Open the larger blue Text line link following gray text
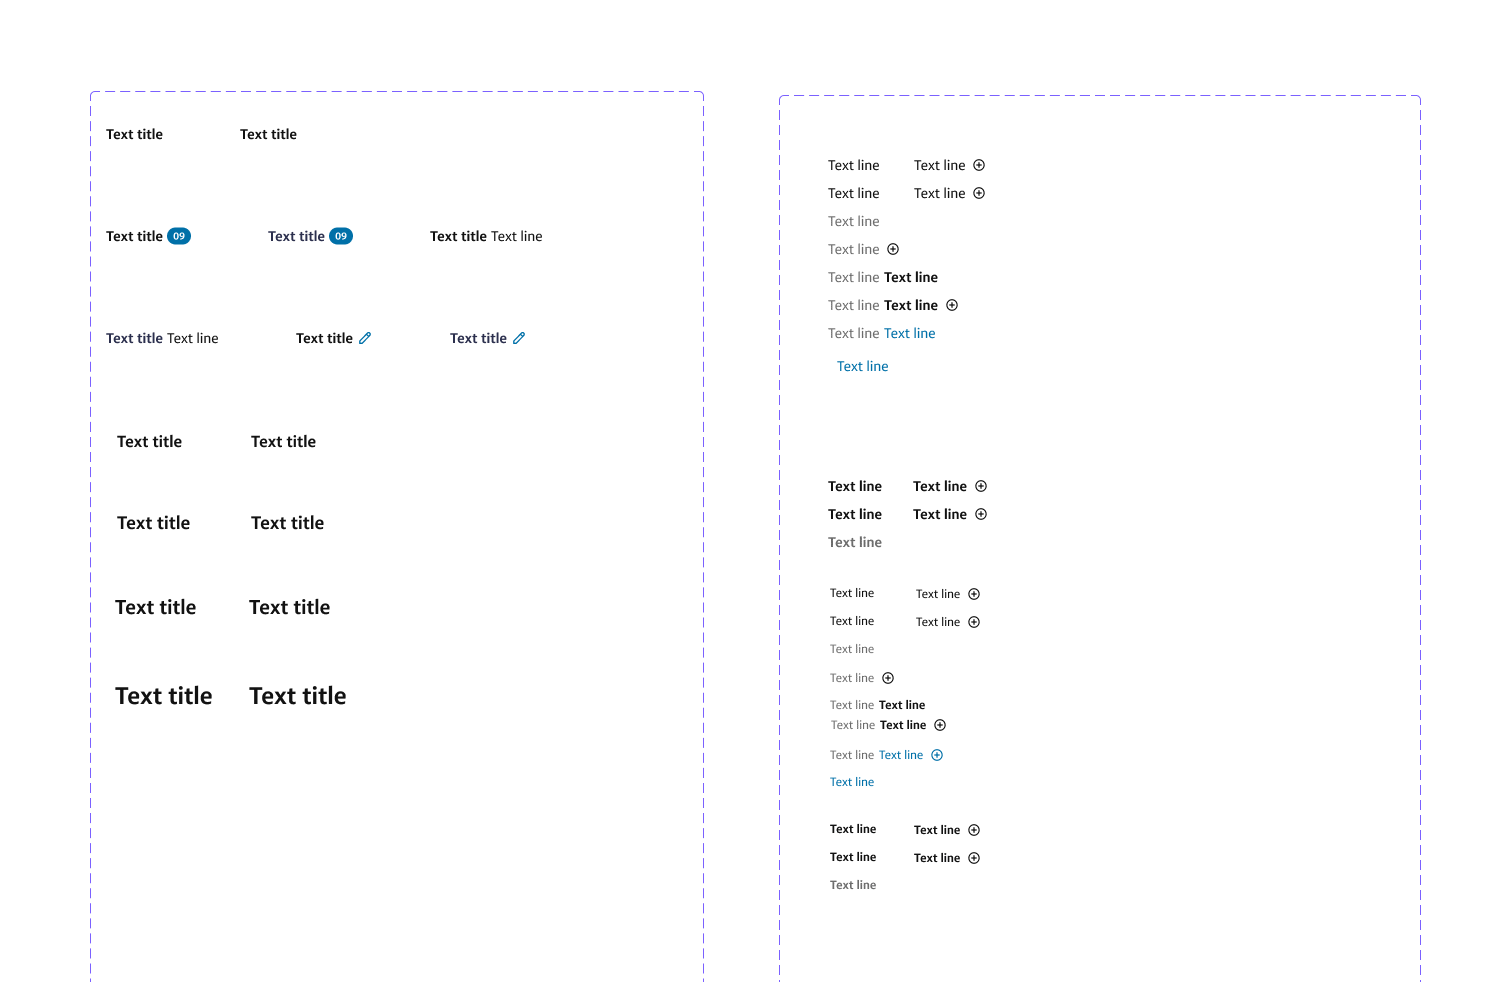Screen dimensions: 1512x982 pyautogui.click(x=910, y=333)
